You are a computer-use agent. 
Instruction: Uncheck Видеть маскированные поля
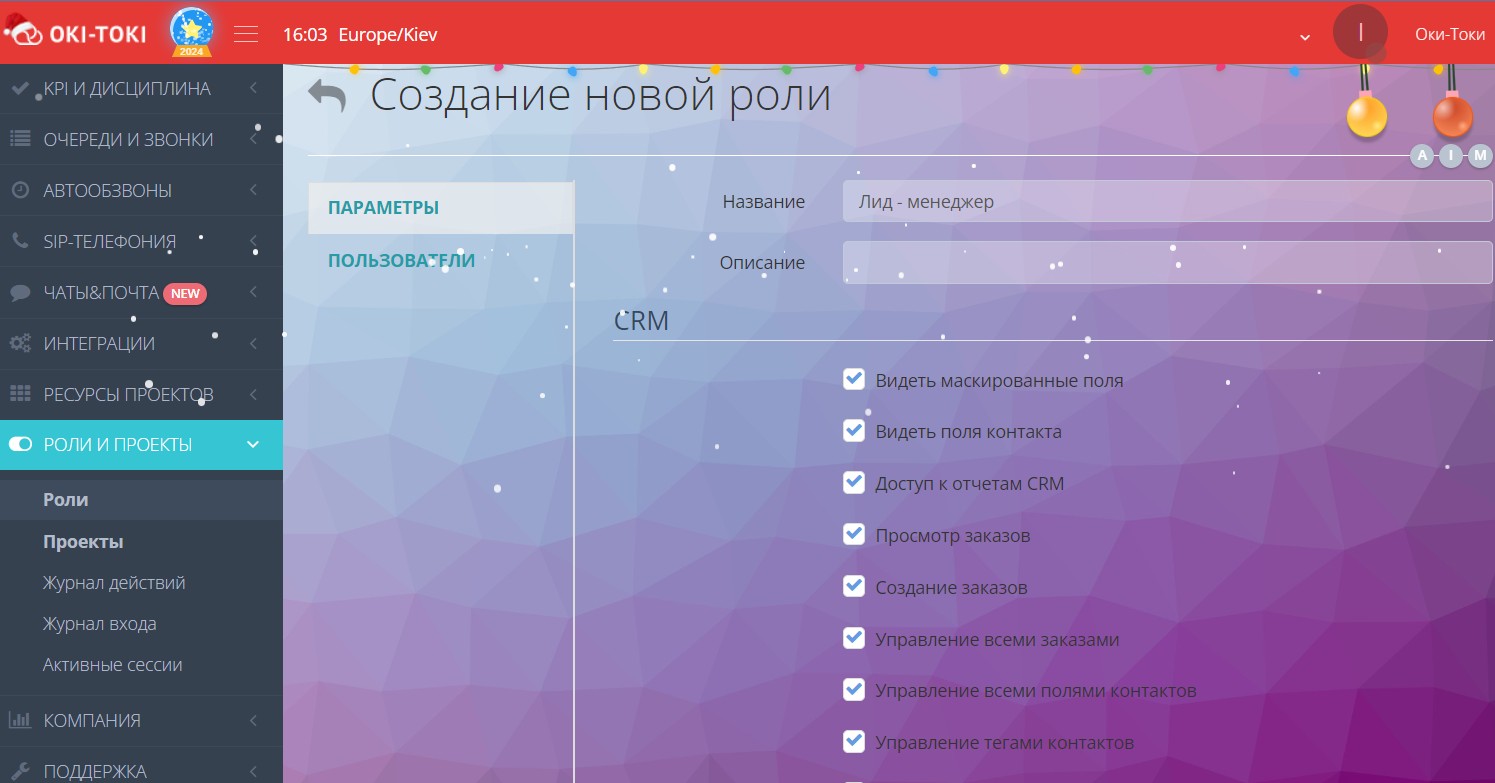click(854, 379)
